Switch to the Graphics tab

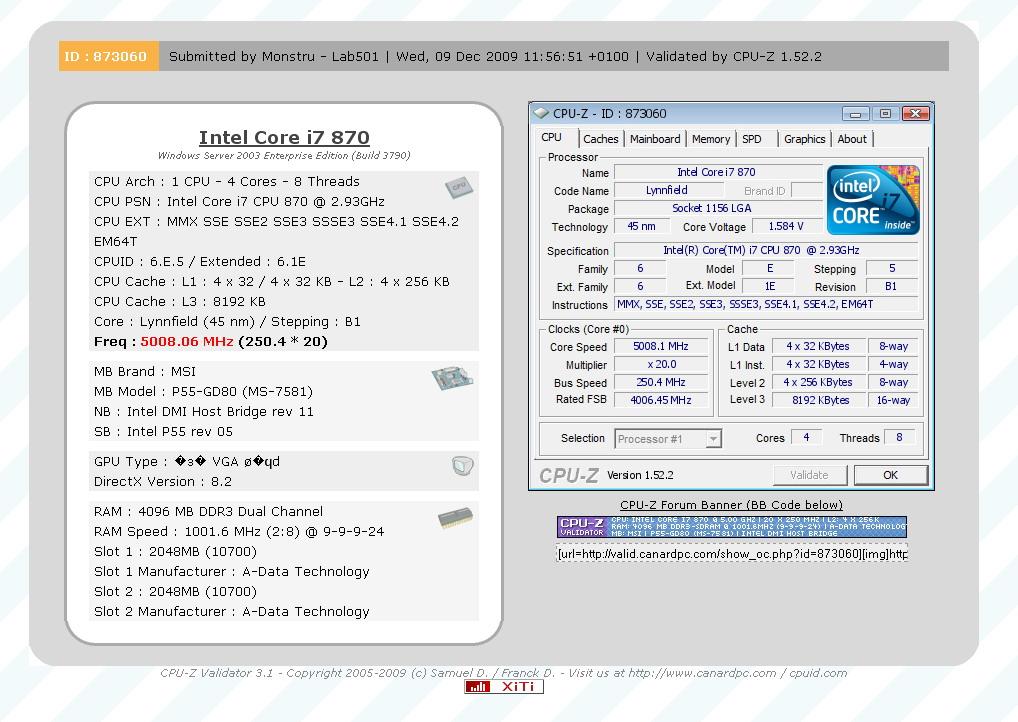click(x=804, y=139)
